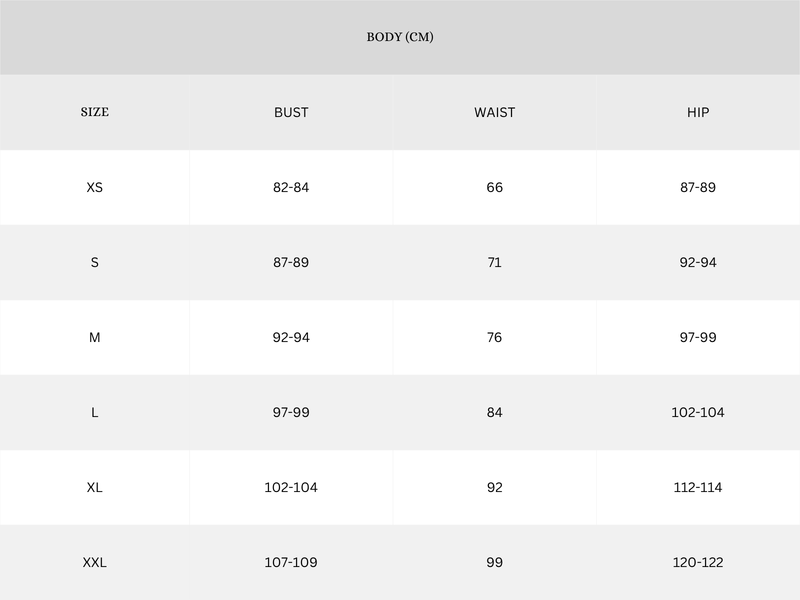Click the XS bust value 82-84
The height and width of the screenshot is (600, 800).
point(291,187)
